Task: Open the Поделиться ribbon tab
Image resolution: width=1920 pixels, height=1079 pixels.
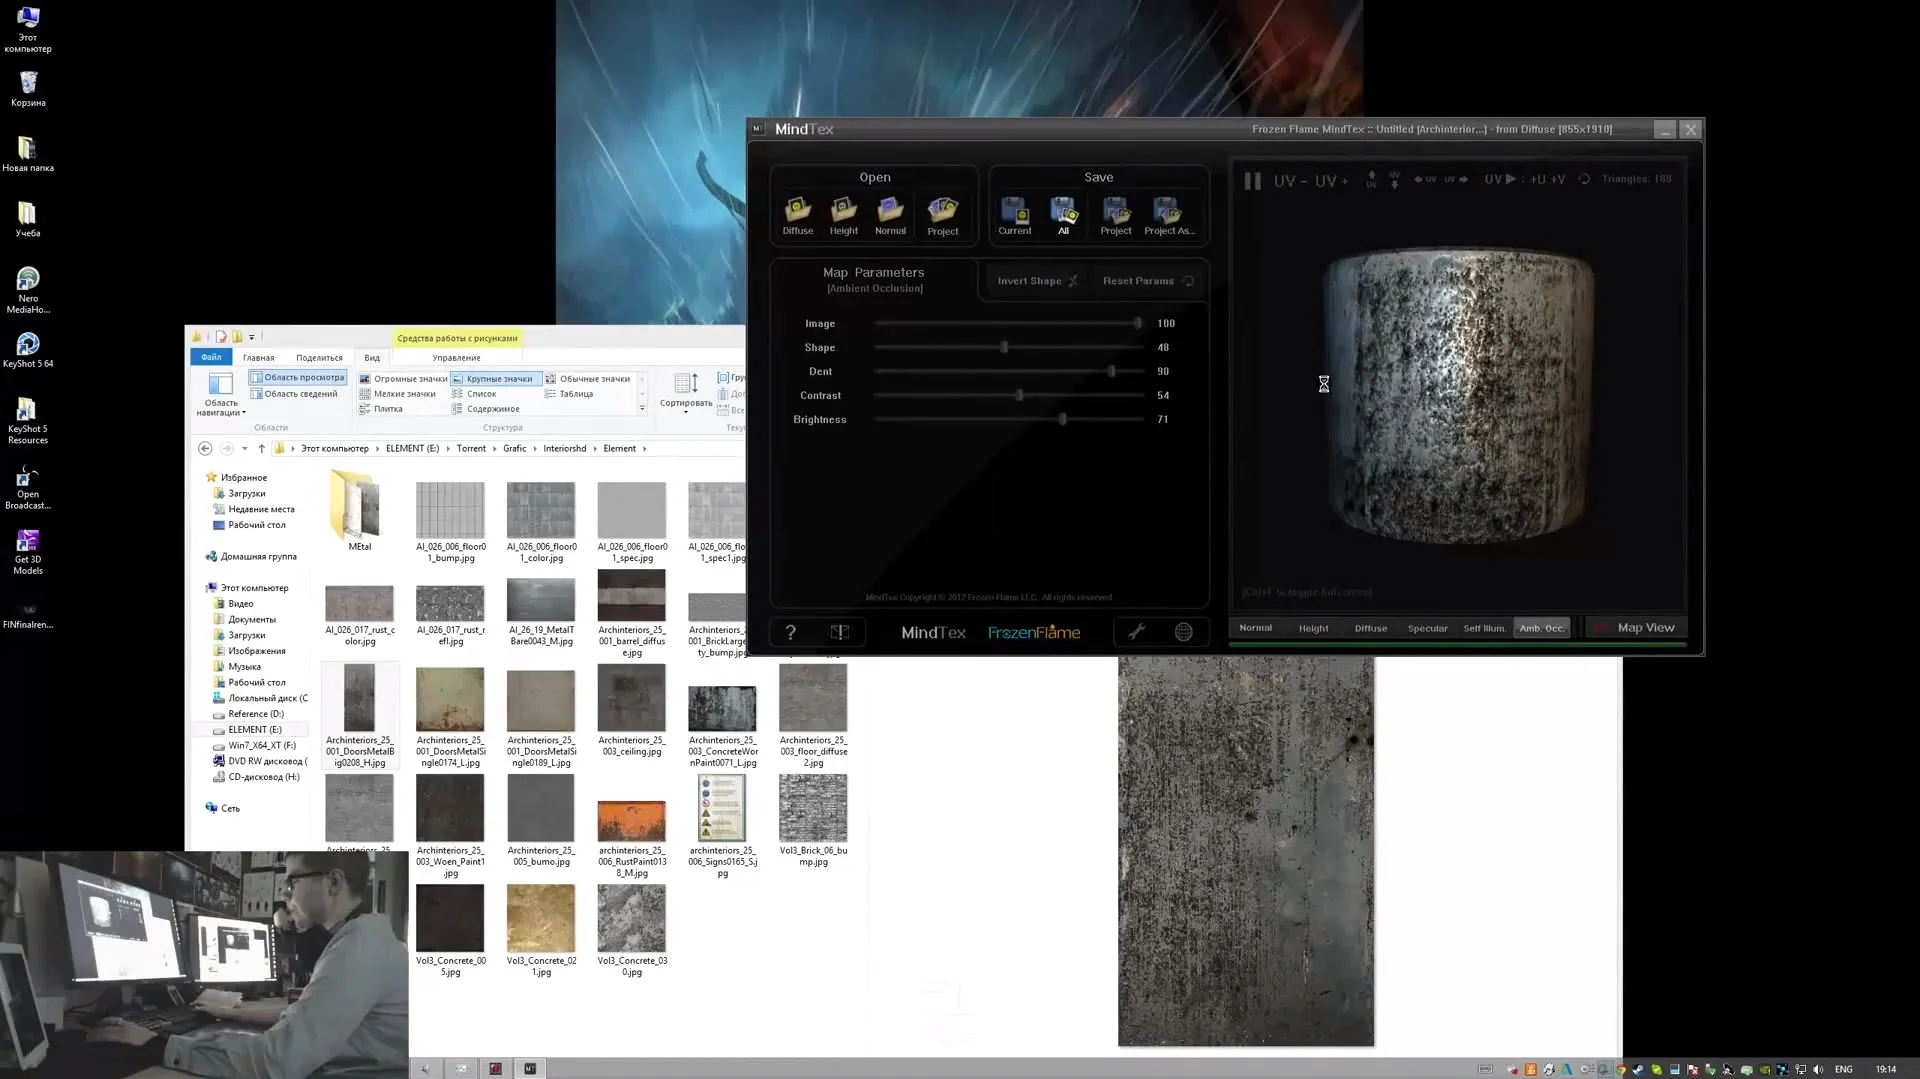Action: [x=319, y=358]
